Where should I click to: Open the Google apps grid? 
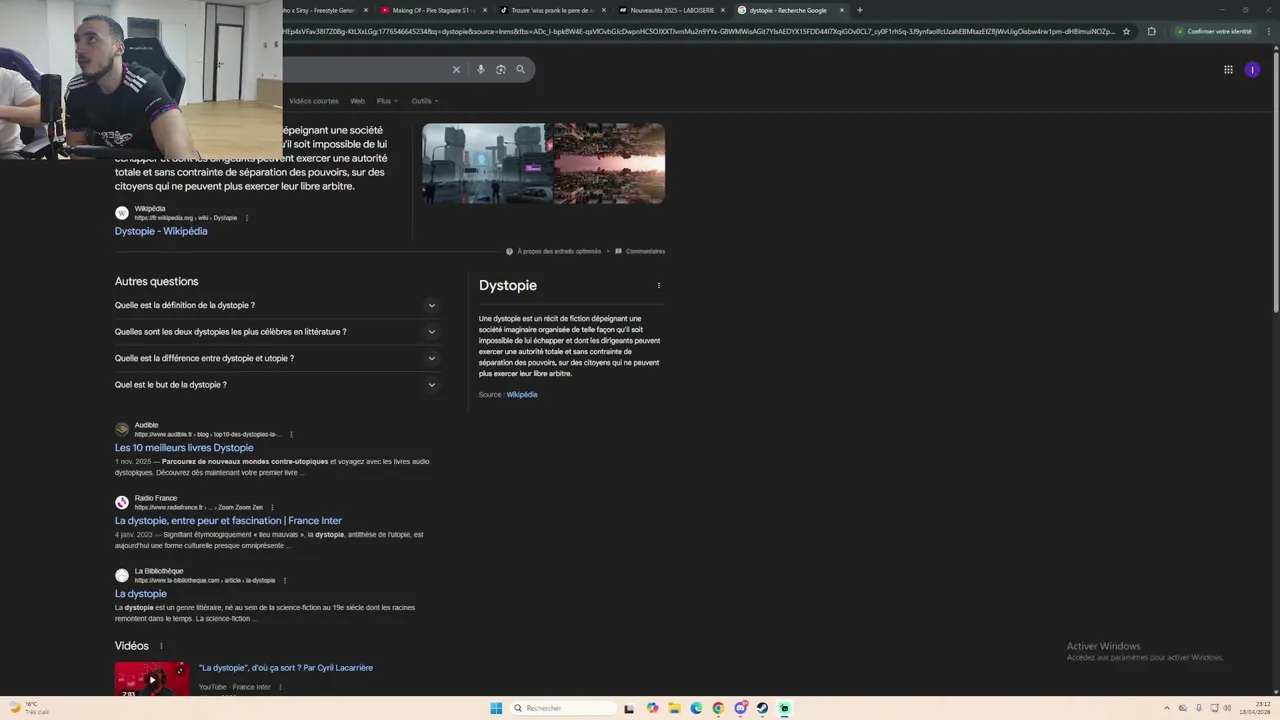(1228, 69)
